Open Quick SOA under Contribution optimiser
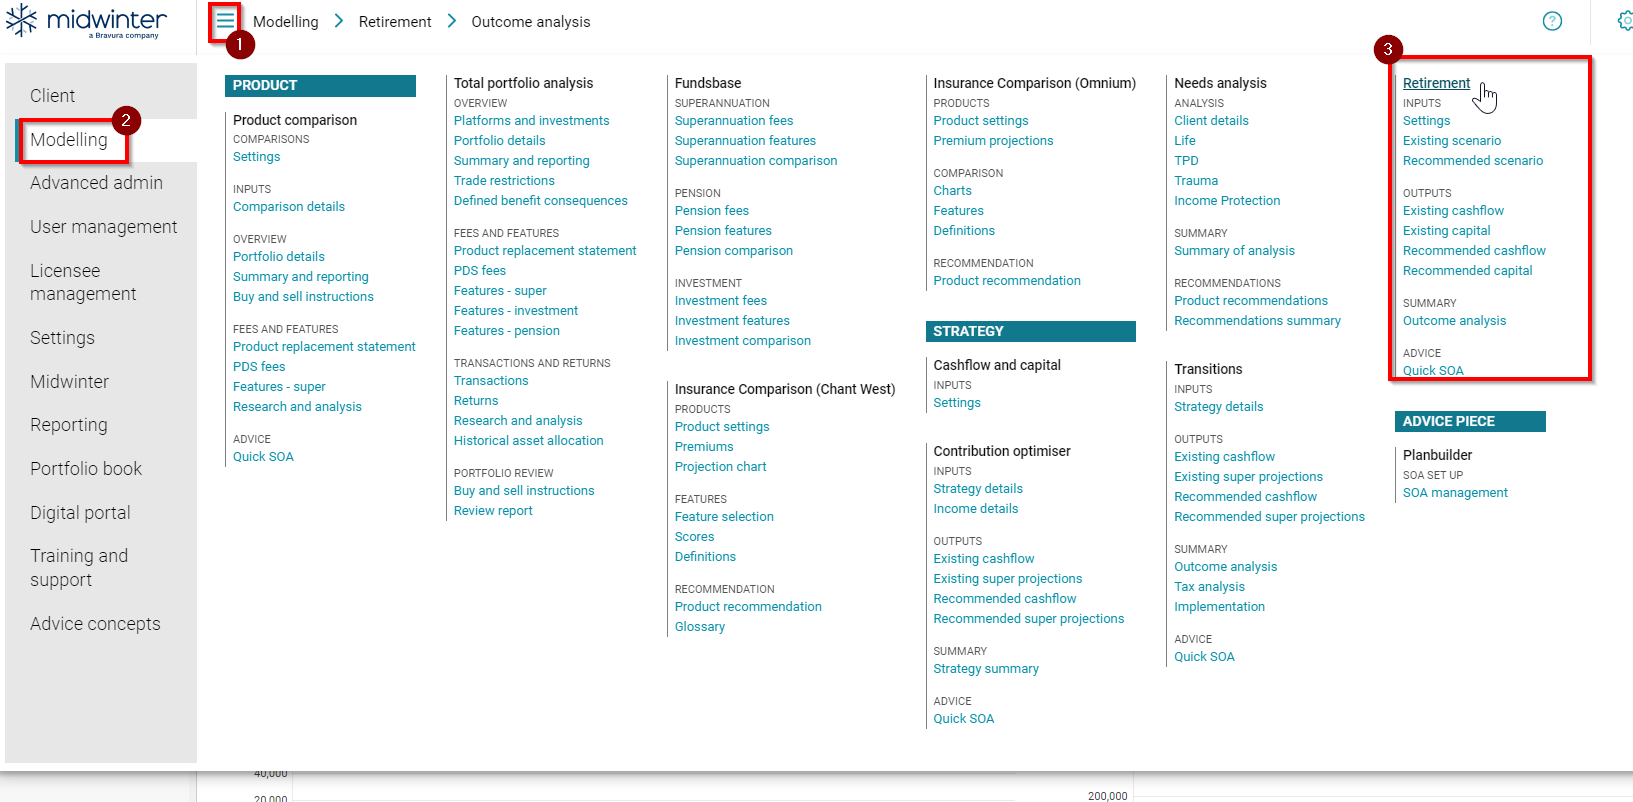Screen dimensions: 1633x802 tap(964, 719)
